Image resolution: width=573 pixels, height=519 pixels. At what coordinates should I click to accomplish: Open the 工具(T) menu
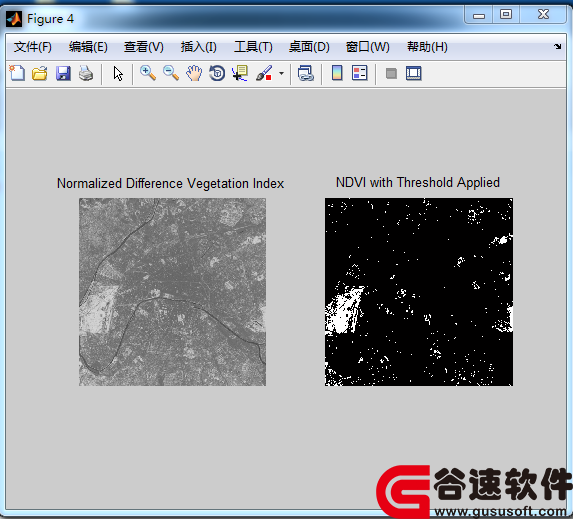253,47
